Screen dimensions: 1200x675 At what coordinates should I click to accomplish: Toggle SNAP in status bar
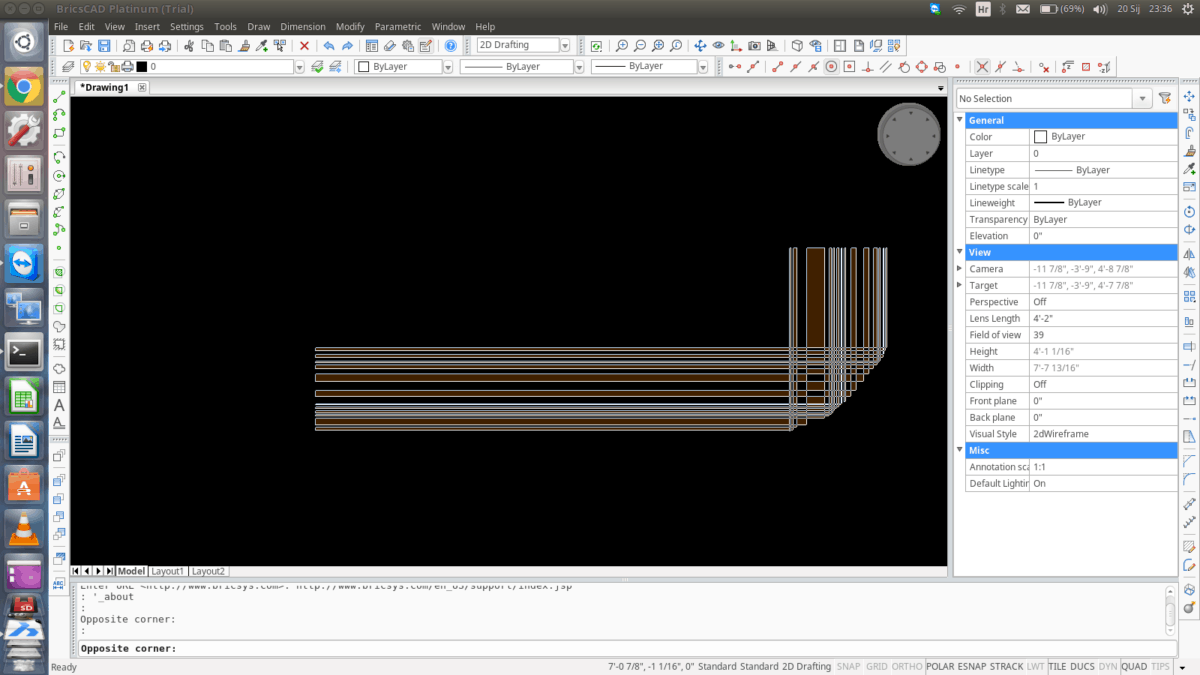(848, 666)
